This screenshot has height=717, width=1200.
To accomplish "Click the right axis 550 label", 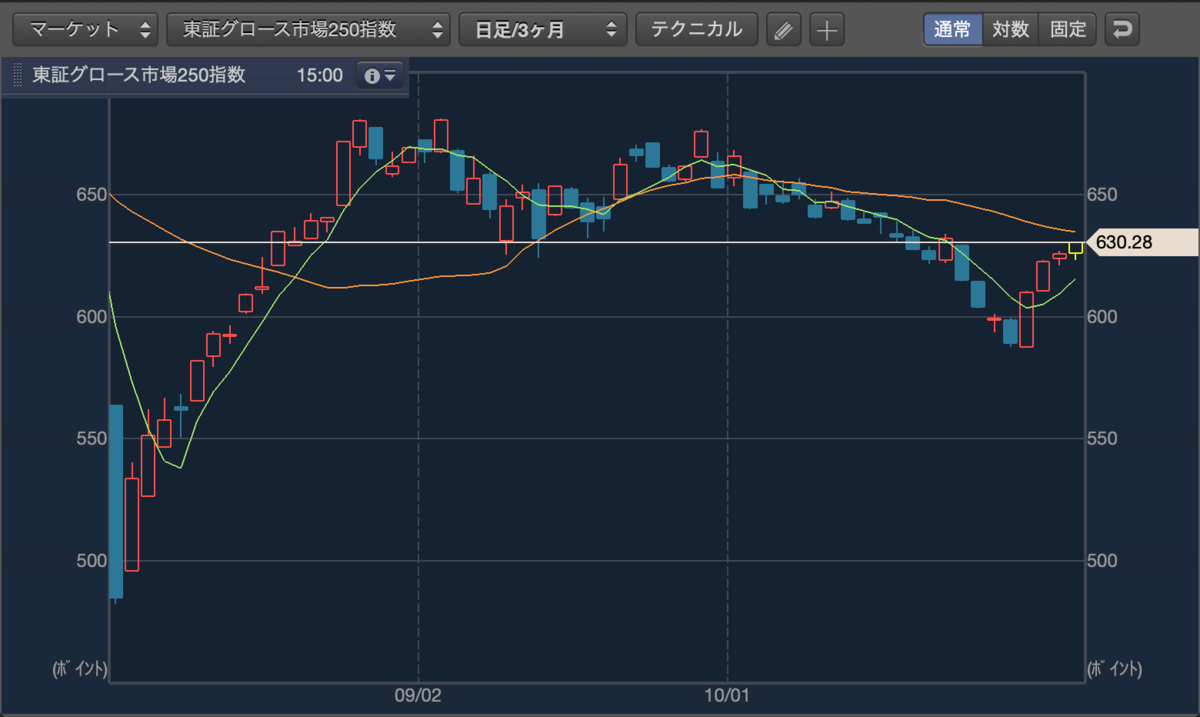I will 1102,438.
